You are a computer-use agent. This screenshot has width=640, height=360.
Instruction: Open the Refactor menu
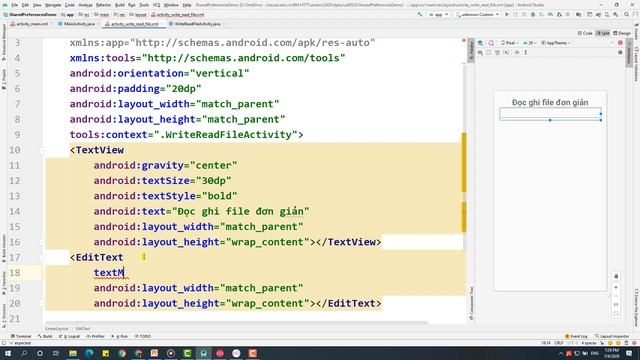103,5
